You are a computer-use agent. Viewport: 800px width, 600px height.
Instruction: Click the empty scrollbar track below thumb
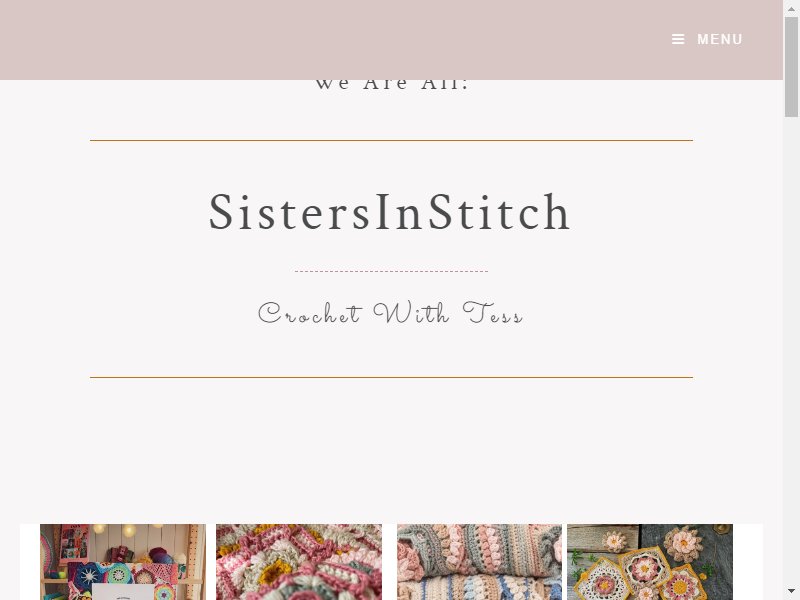point(791,350)
